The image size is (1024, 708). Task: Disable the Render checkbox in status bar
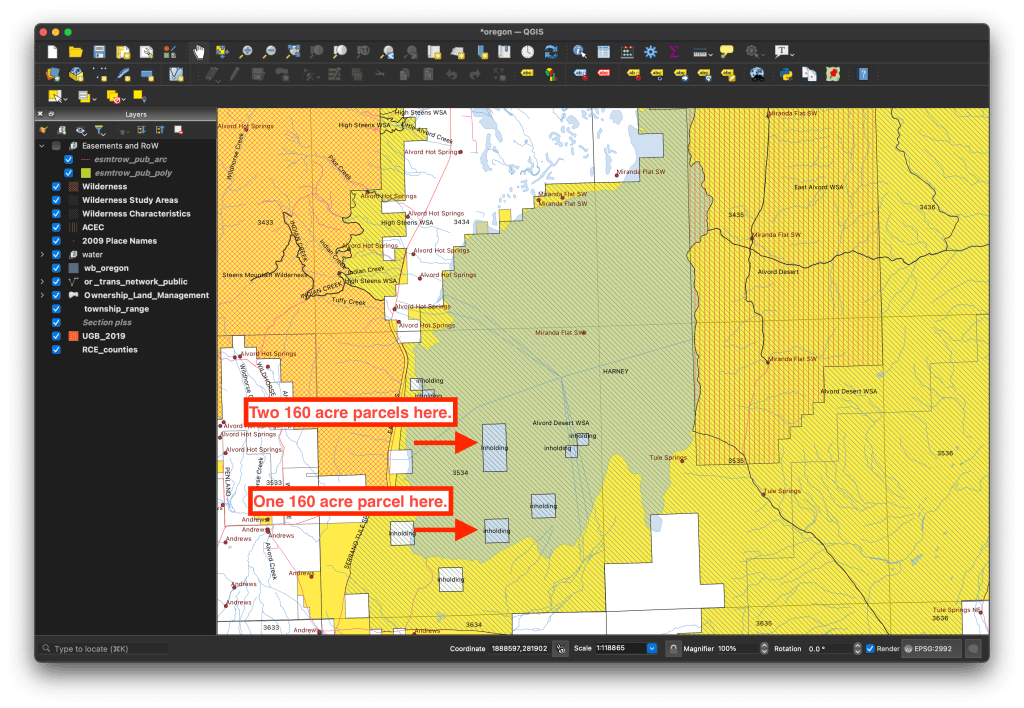pyautogui.click(x=870, y=648)
